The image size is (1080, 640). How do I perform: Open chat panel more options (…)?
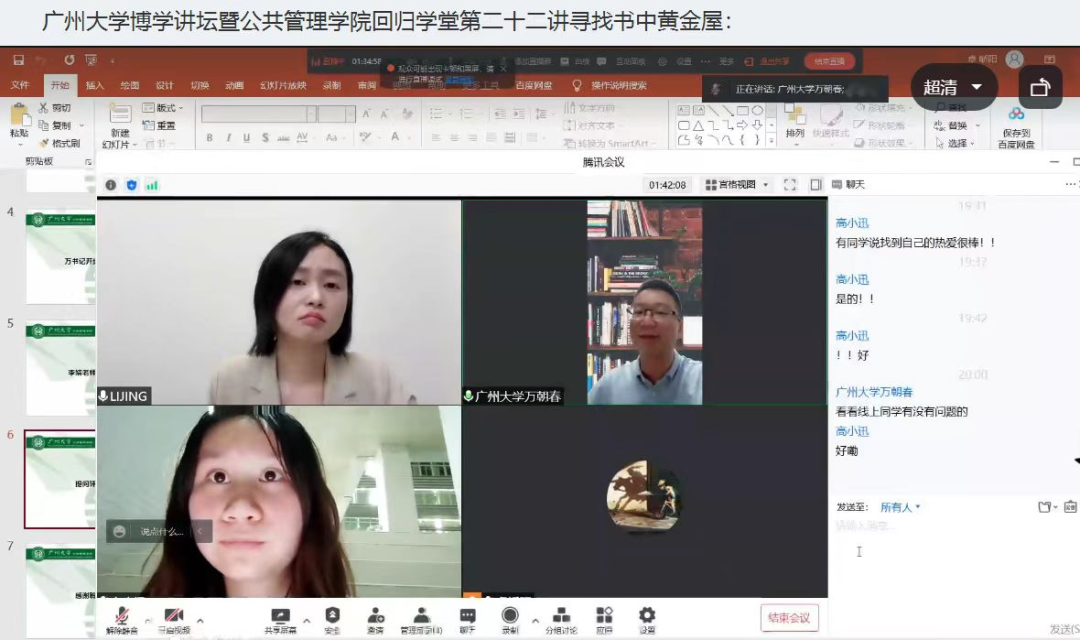pyautogui.click(x=1070, y=184)
